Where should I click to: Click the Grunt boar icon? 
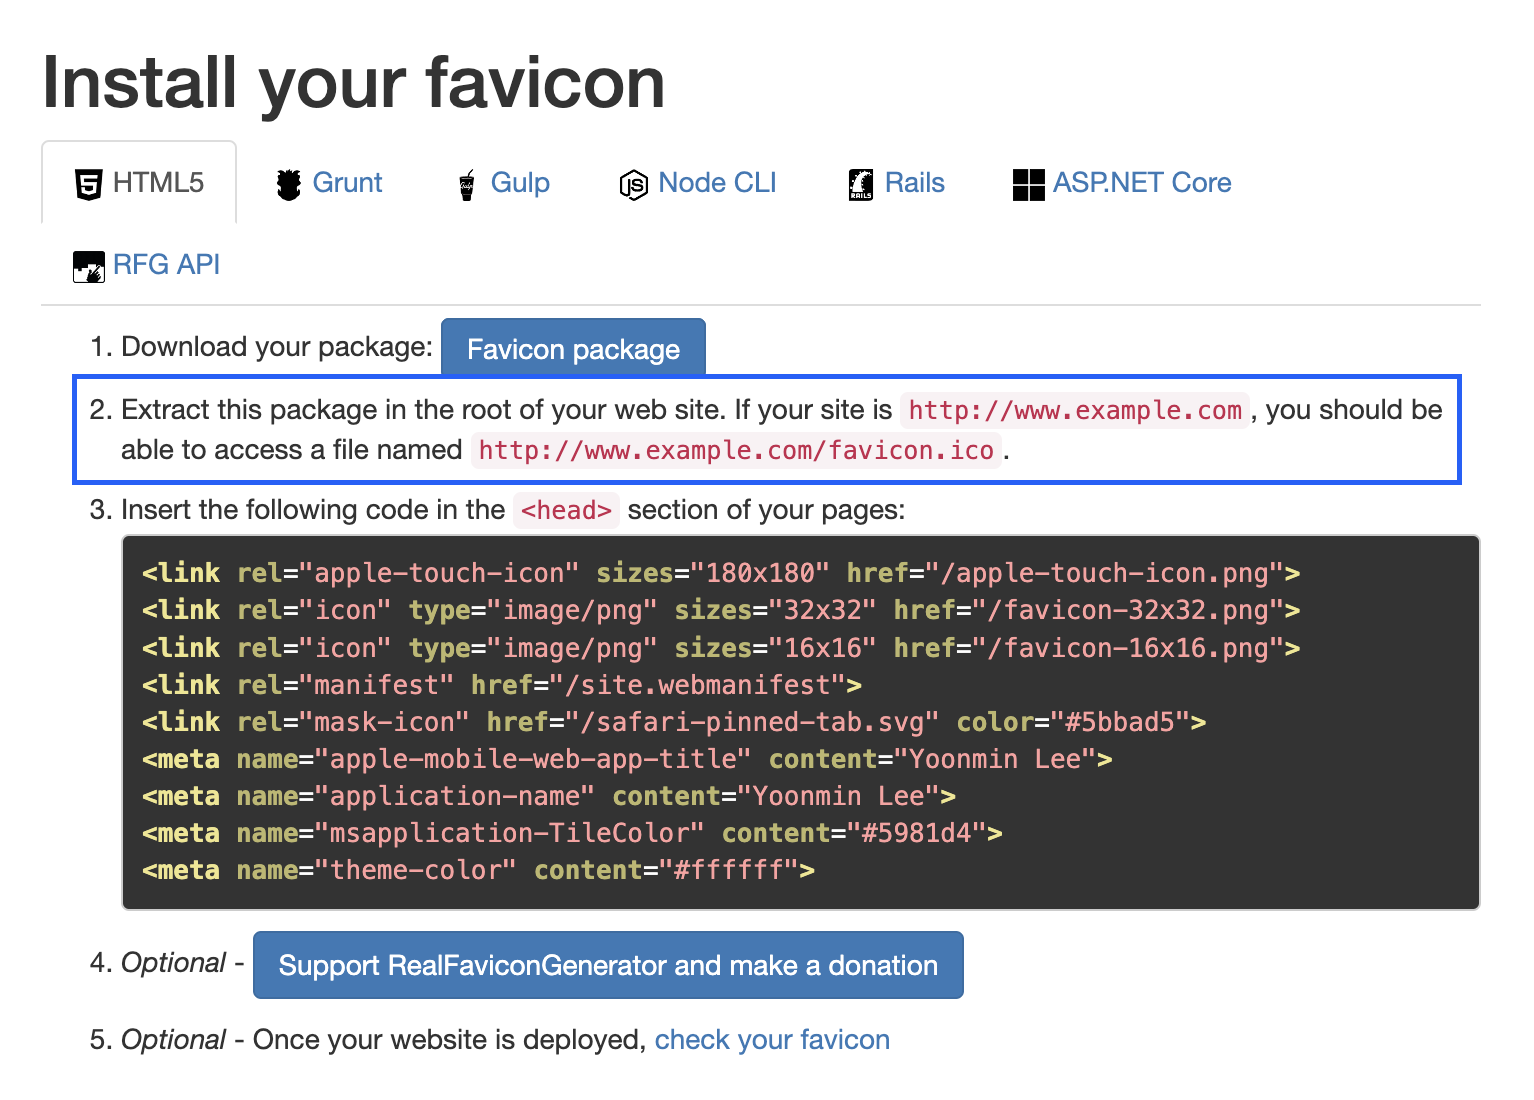(x=289, y=184)
